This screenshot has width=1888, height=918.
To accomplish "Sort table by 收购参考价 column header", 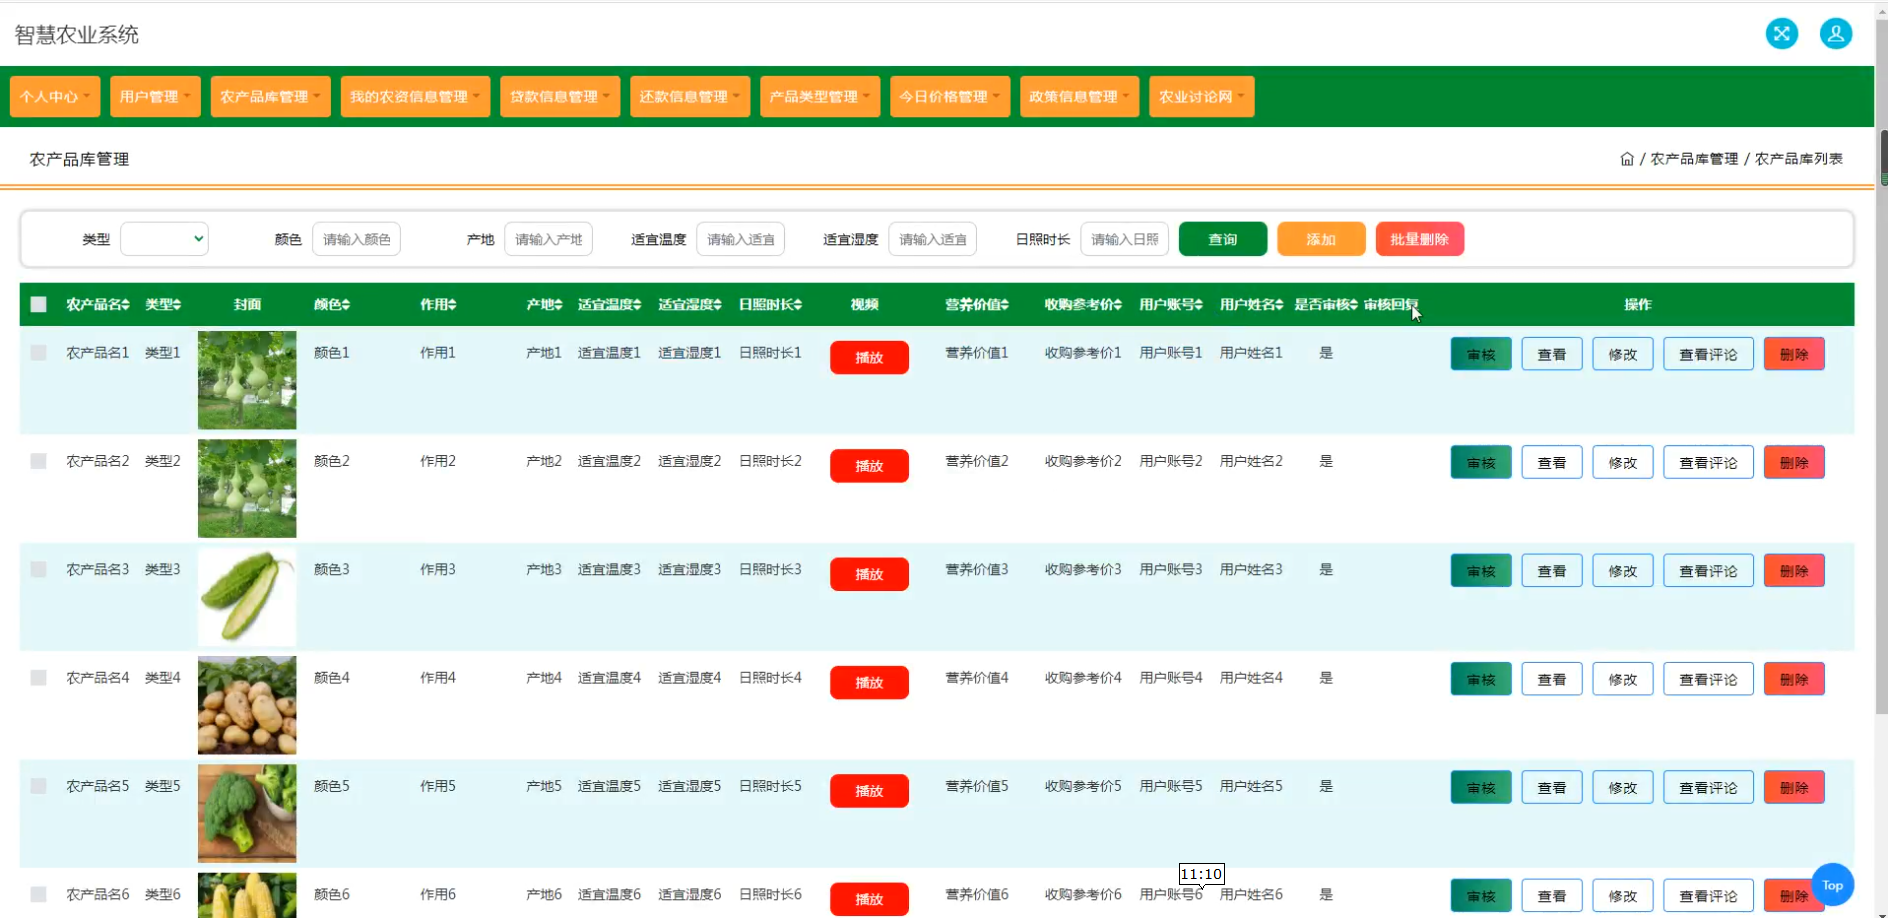I will (x=1083, y=304).
